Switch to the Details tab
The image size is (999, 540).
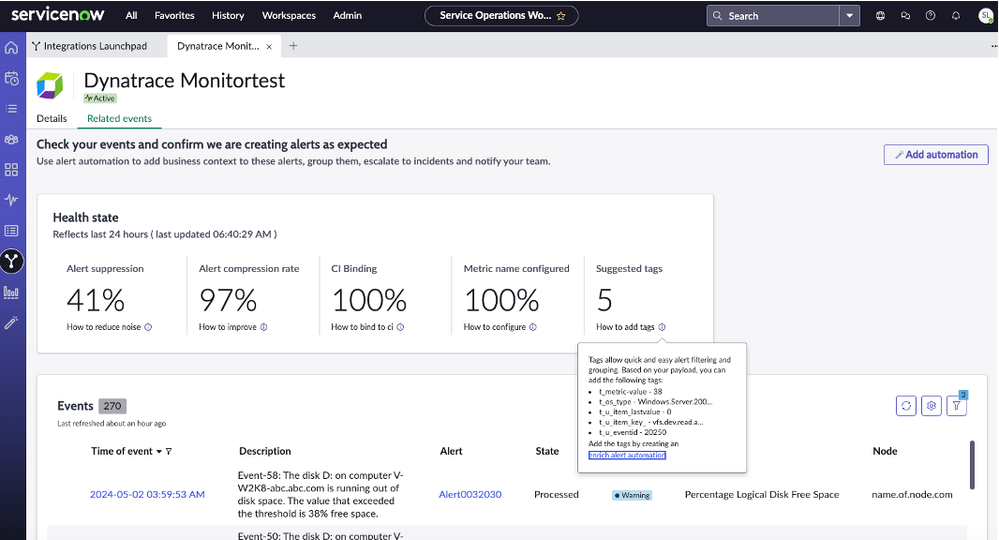coord(52,118)
